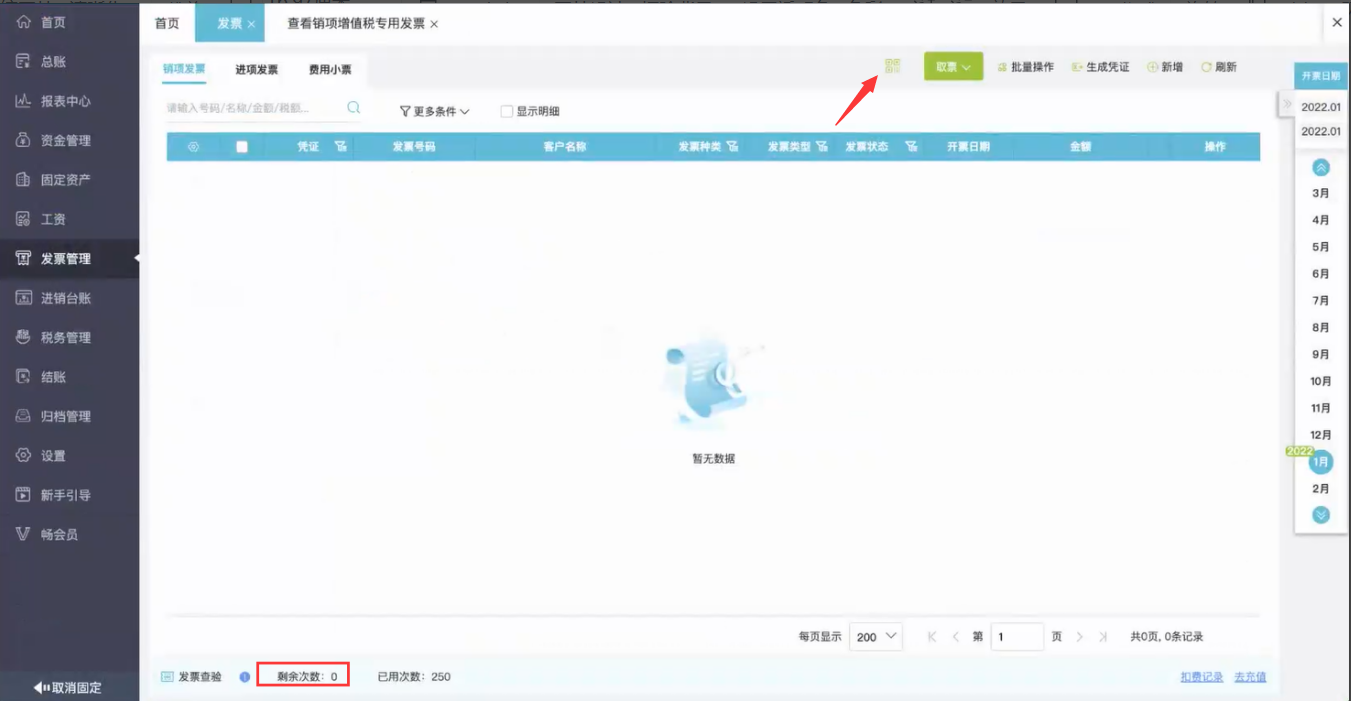This screenshot has height=701, width=1351.
Task: Filter by 凭证 column filter icon
Action: tap(340, 147)
